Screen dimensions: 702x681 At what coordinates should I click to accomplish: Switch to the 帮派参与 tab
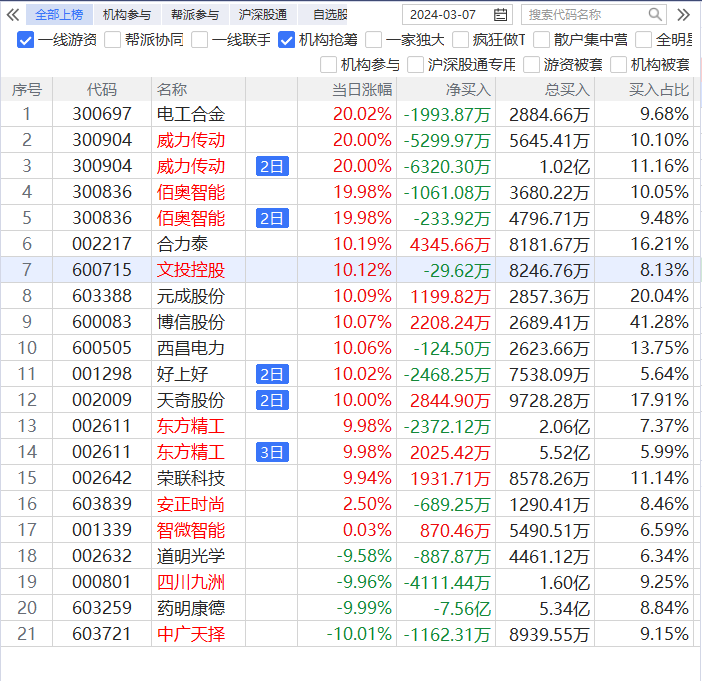195,15
